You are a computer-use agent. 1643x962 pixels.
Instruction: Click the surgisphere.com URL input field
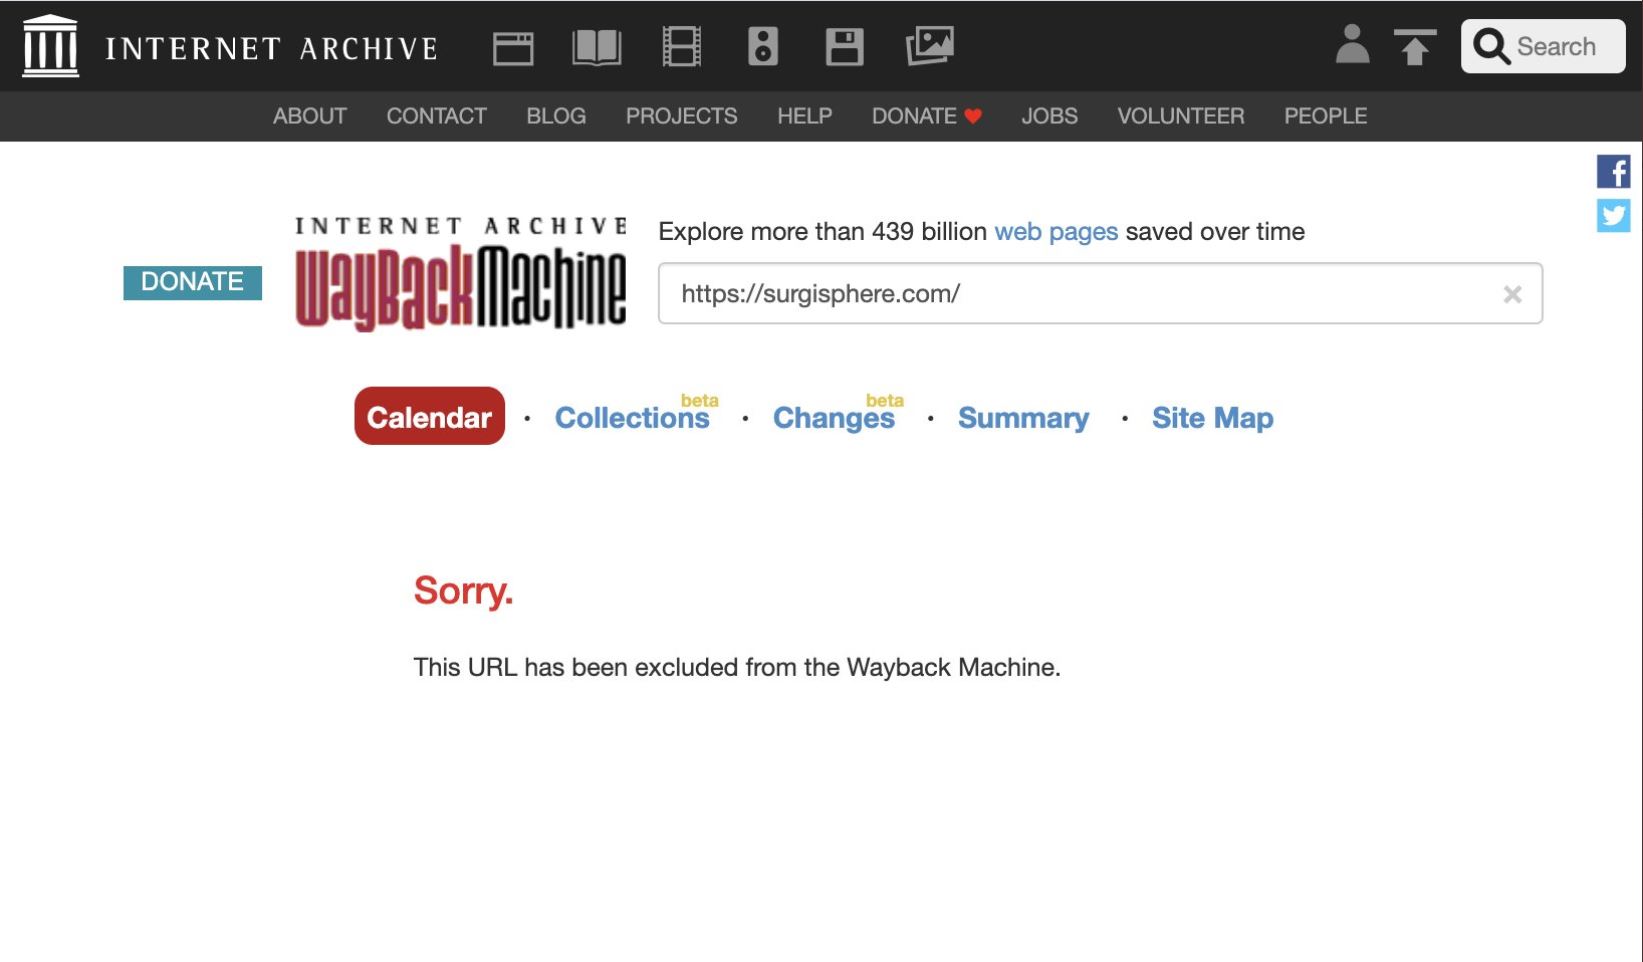click(x=1100, y=293)
